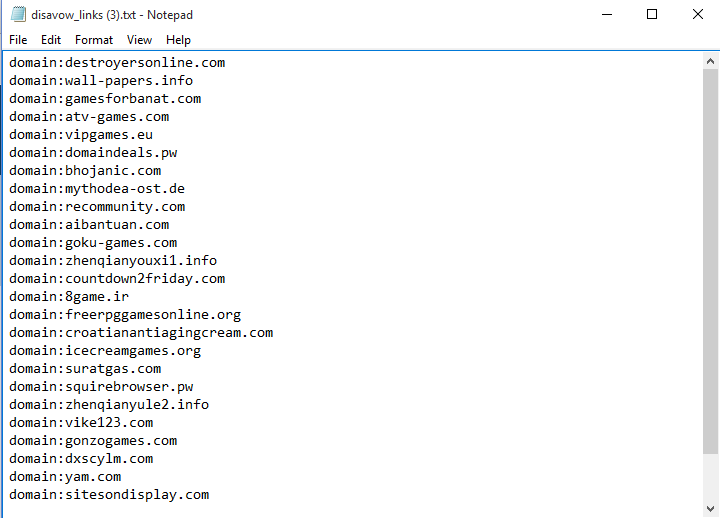Click the line domain:sitesondisplay.com
720x518 pixels.
pyautogui.click(x=109, y=495)
